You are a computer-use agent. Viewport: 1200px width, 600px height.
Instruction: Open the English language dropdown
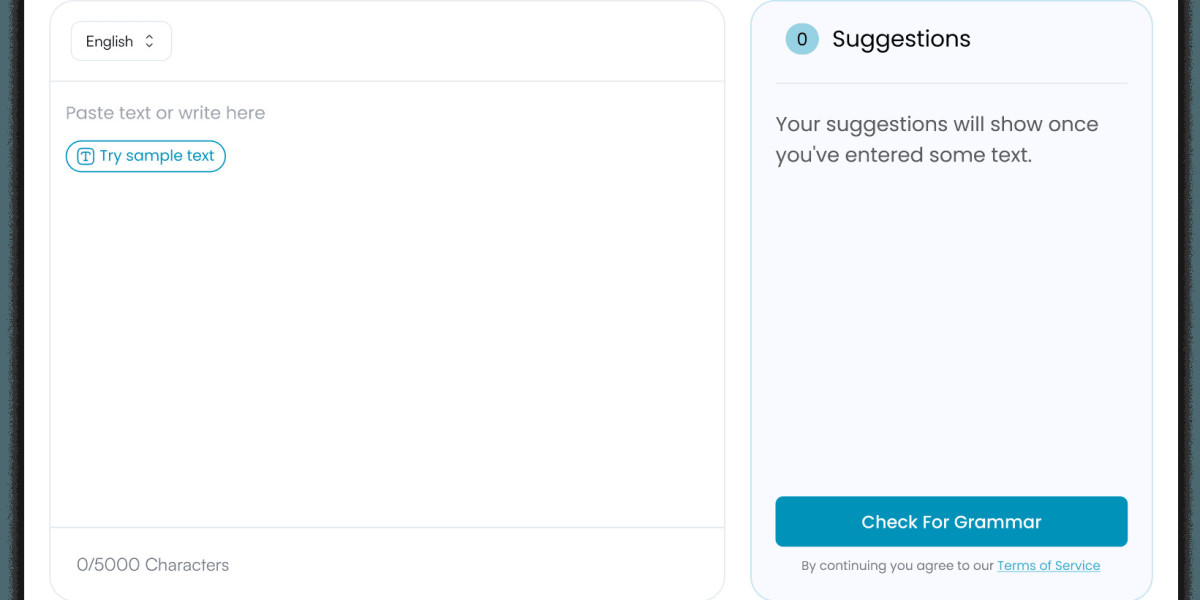[121, 41]
